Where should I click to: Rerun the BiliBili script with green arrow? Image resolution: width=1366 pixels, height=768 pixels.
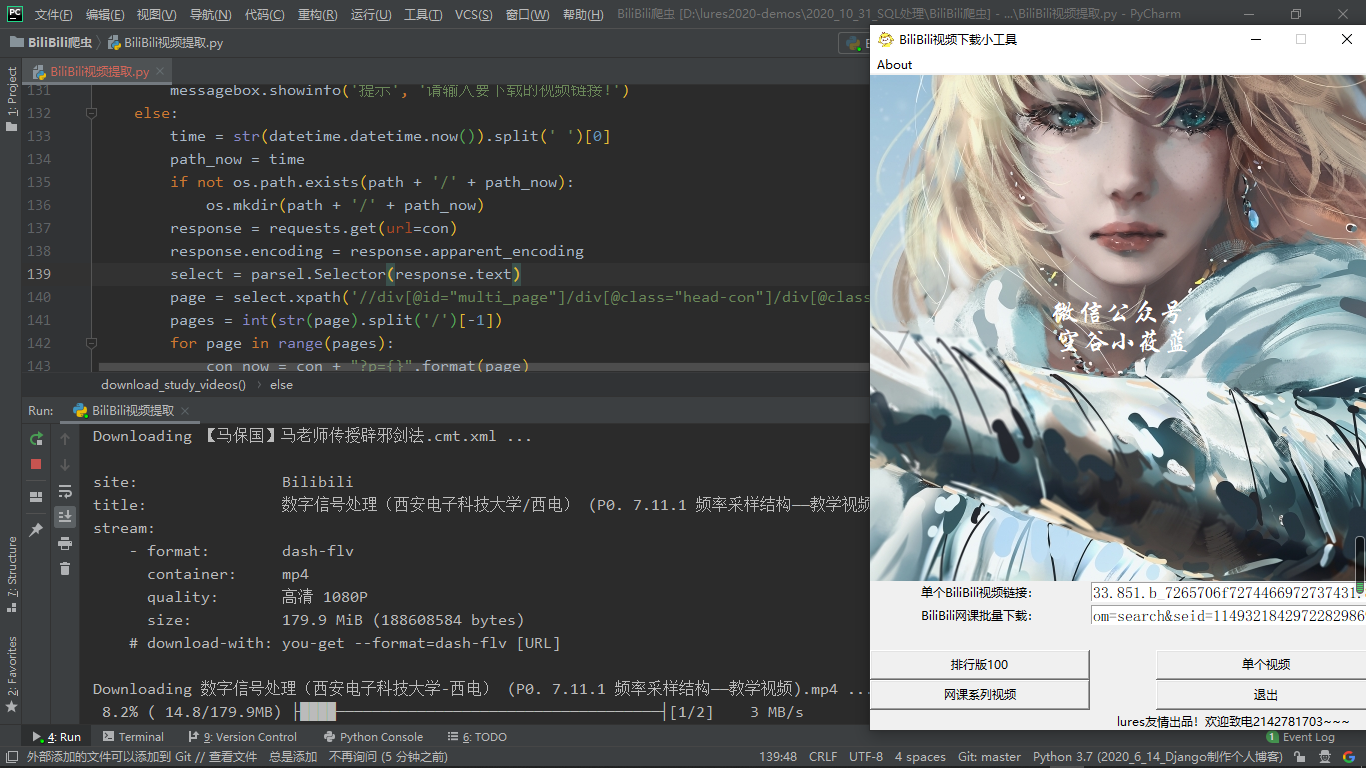coord(36,439)
